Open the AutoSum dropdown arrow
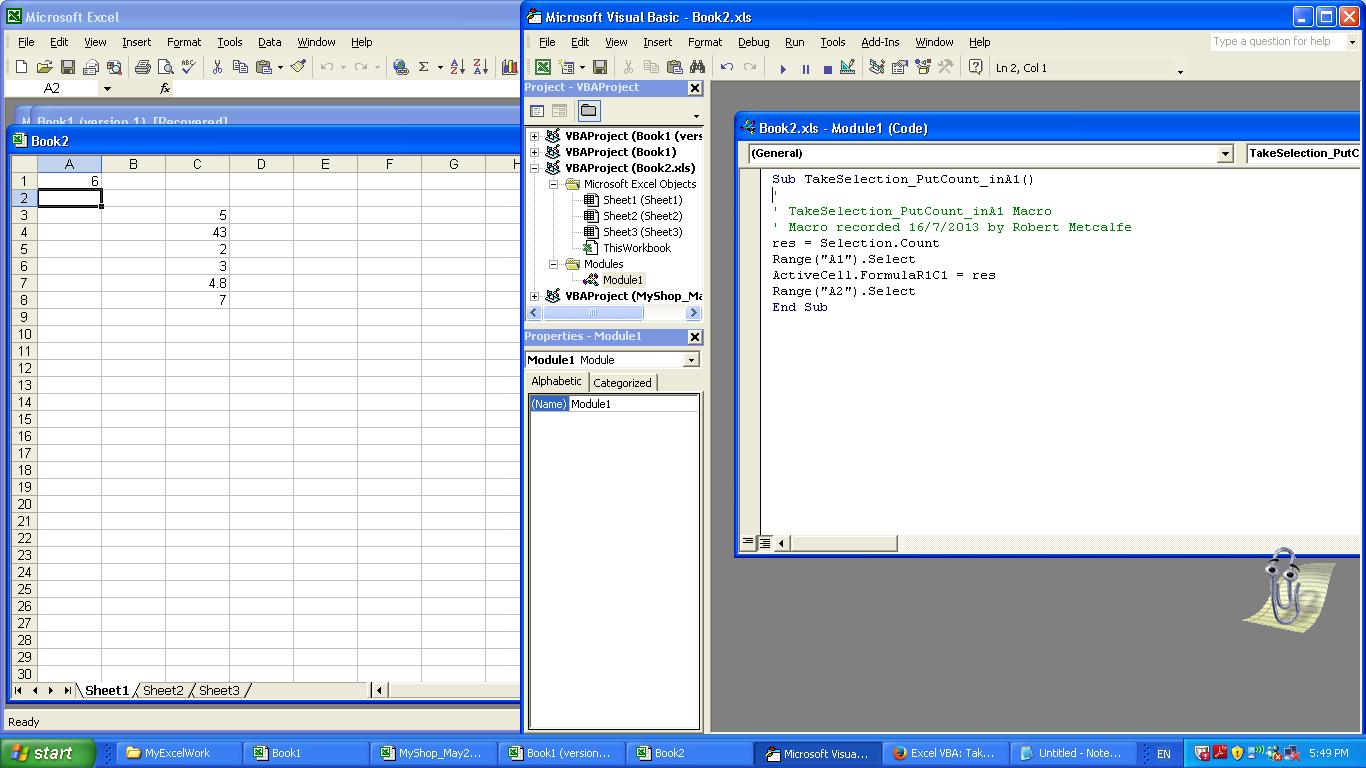Image resolution: width=1366 pixels, height=768 pixels. [439, 67]
